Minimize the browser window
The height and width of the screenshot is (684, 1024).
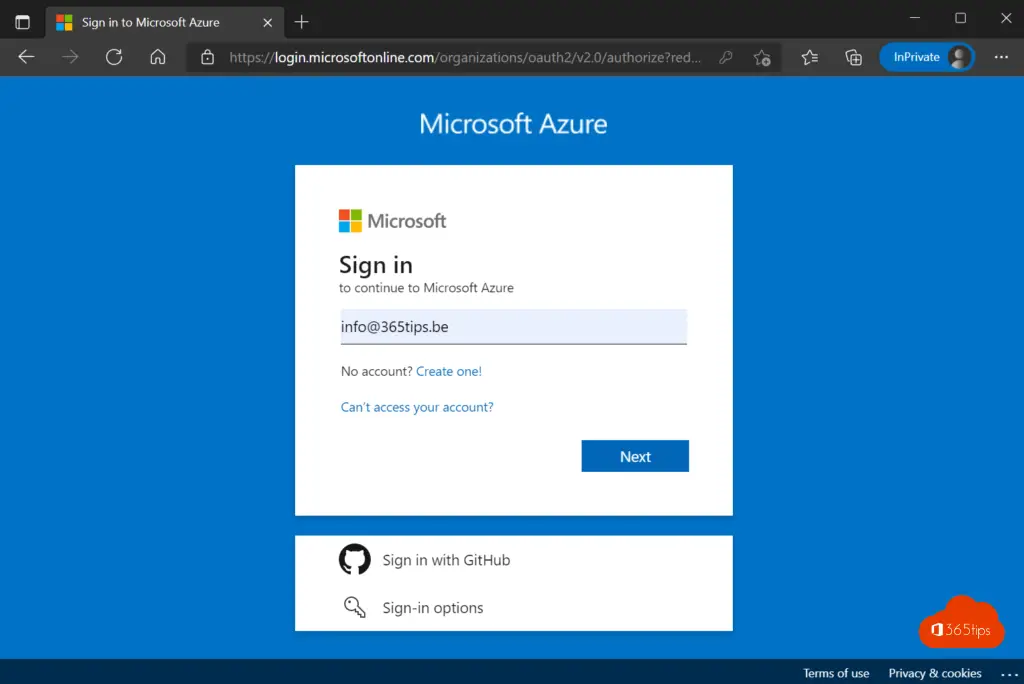(x=915, y=18)
